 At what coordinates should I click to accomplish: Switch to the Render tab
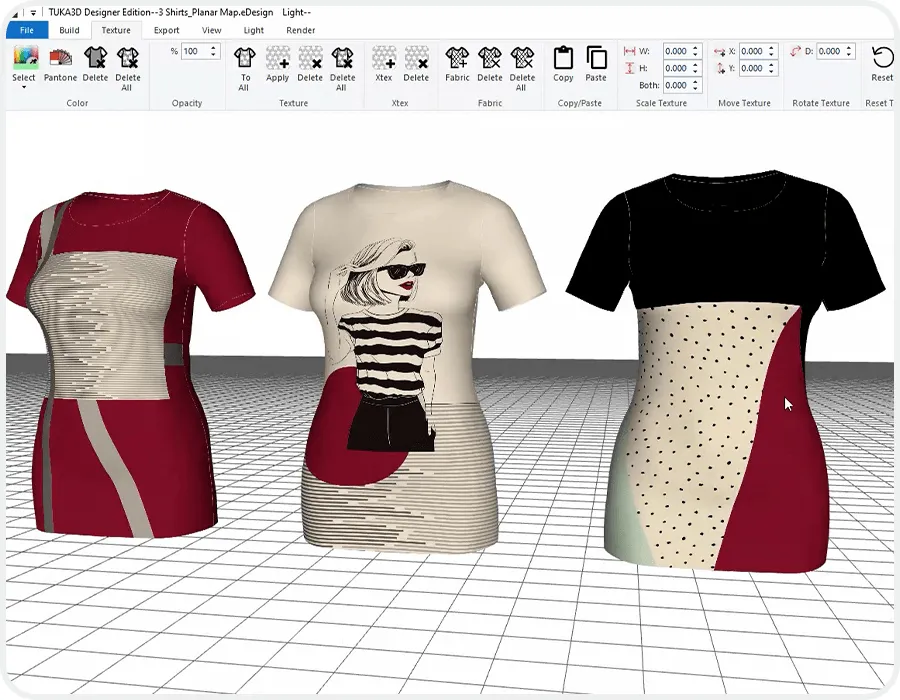click(x=300, y=30)
